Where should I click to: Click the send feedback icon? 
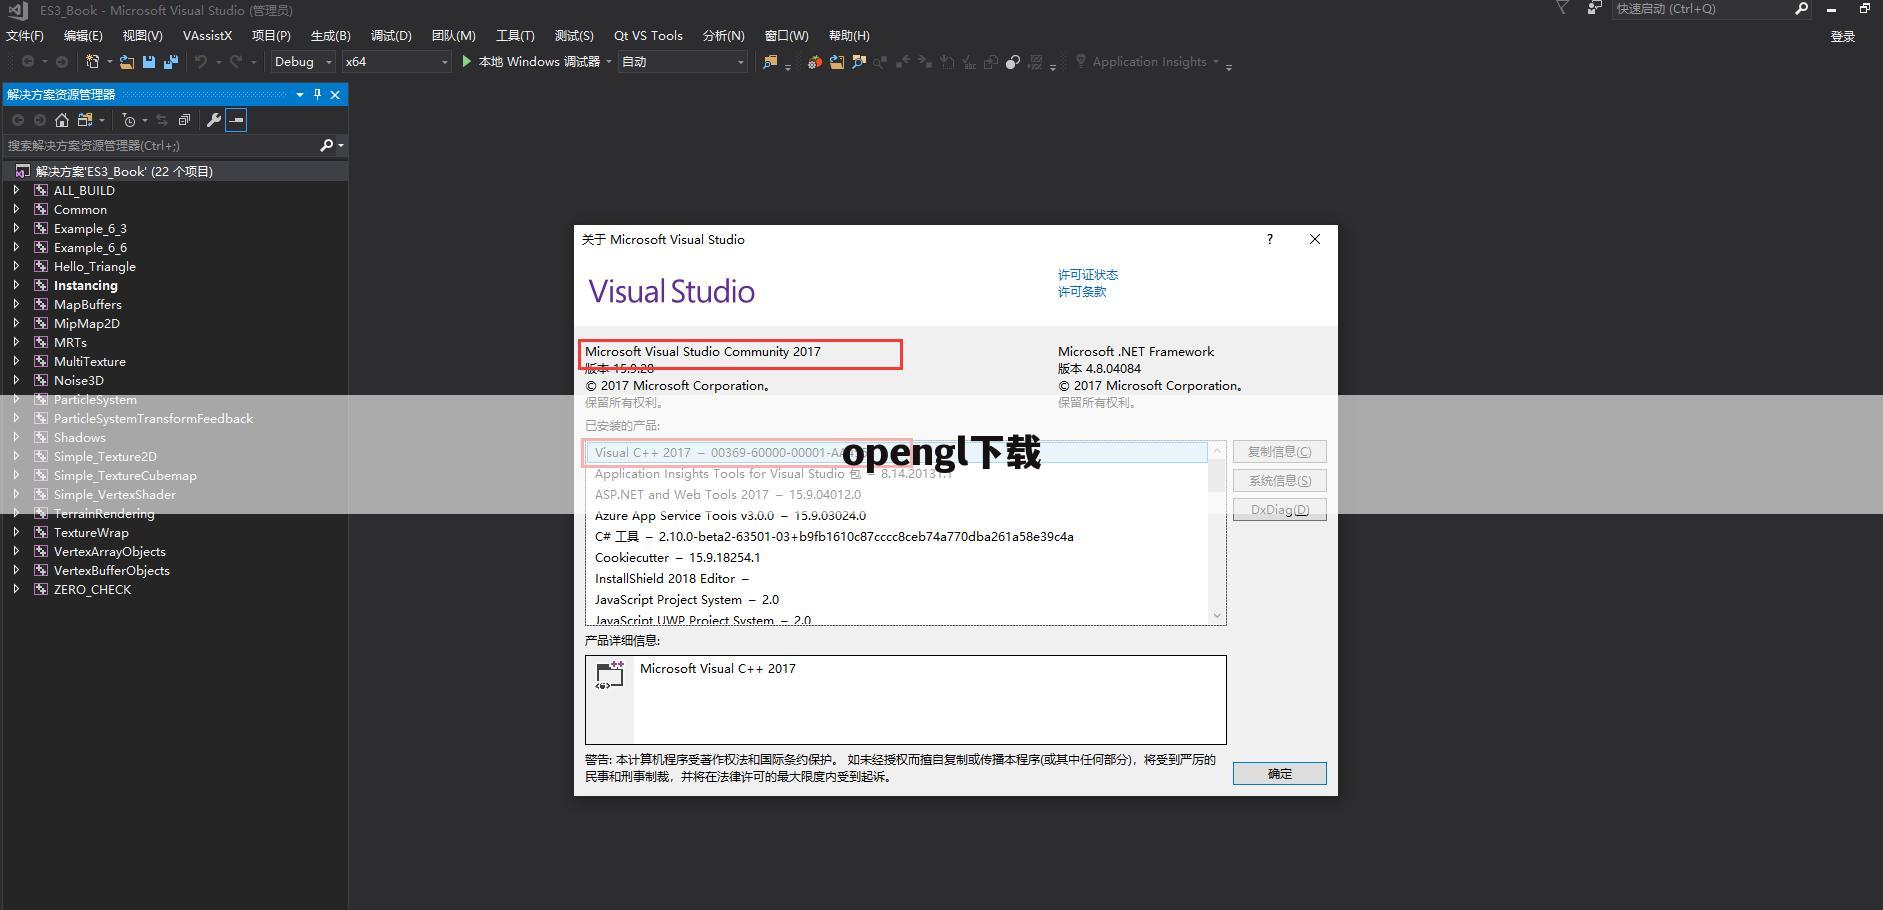1594,8
